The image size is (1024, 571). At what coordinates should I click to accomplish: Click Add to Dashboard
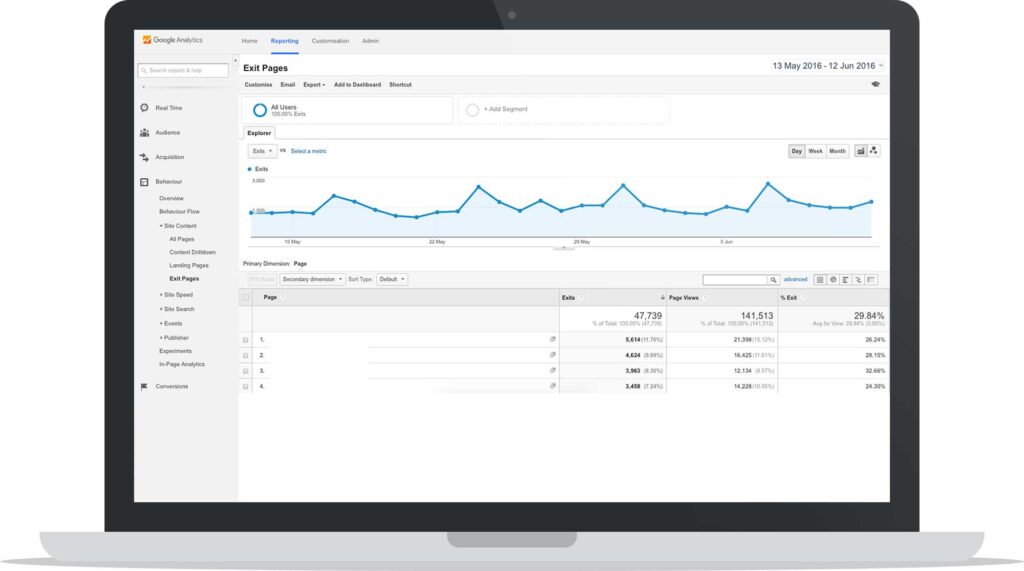[357, 84]
